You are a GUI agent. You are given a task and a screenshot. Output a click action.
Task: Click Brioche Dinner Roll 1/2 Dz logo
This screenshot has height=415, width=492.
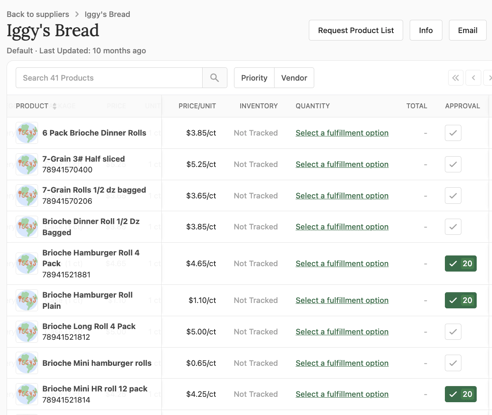27,227
